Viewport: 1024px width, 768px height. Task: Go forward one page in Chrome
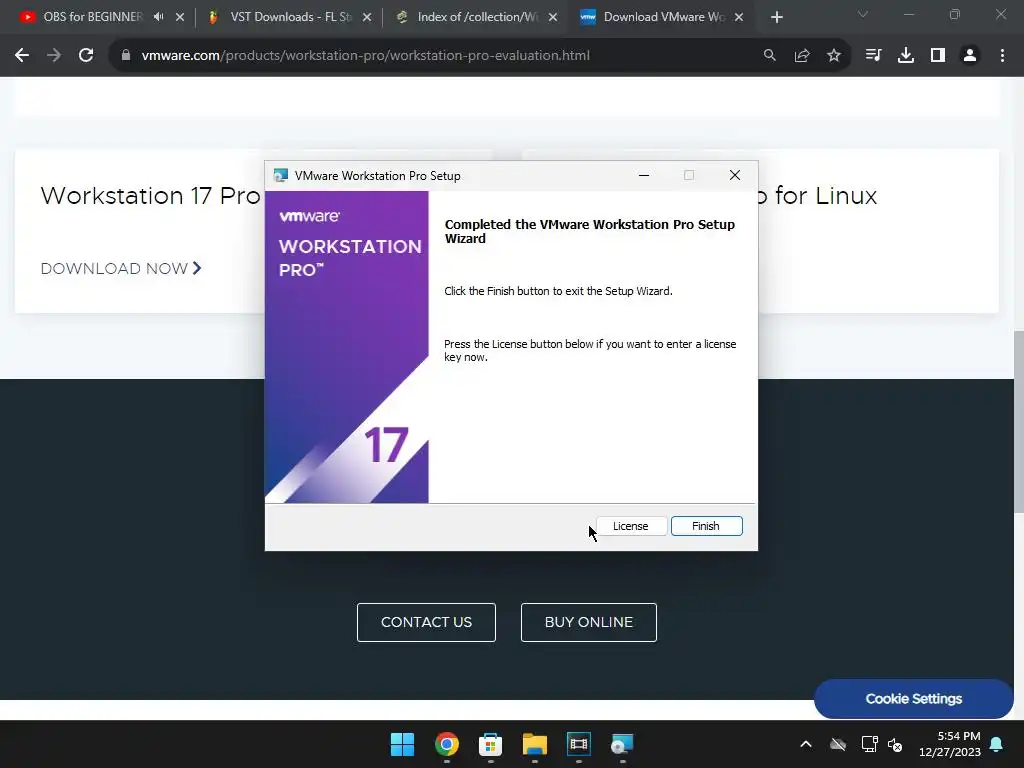point(54,56)
